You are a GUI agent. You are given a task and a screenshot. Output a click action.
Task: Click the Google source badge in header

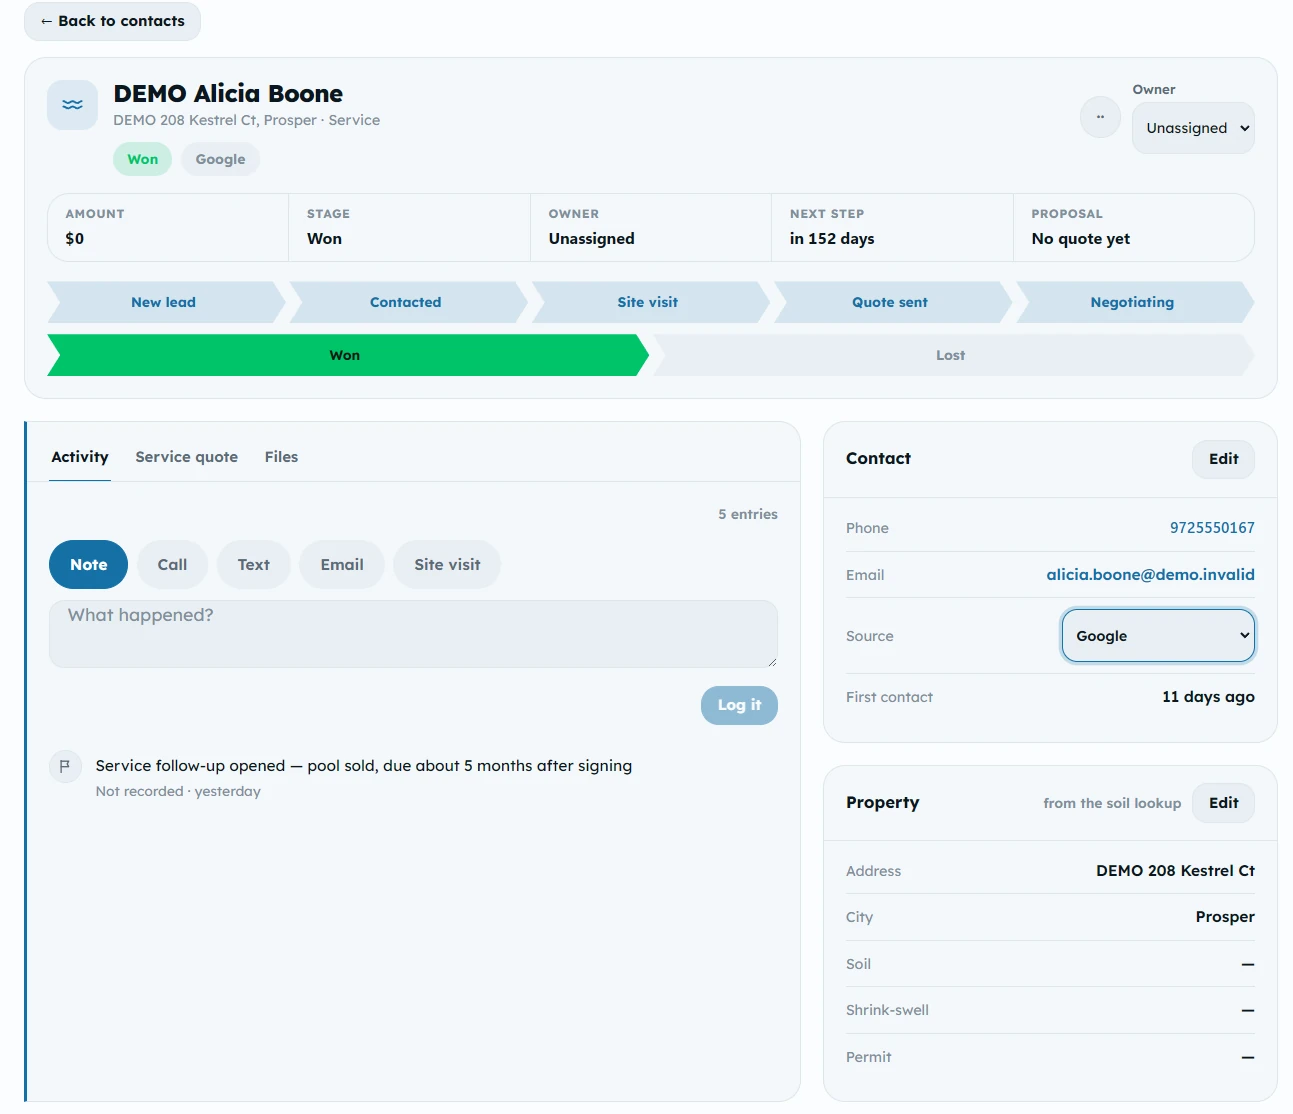[x=220, y=159]
